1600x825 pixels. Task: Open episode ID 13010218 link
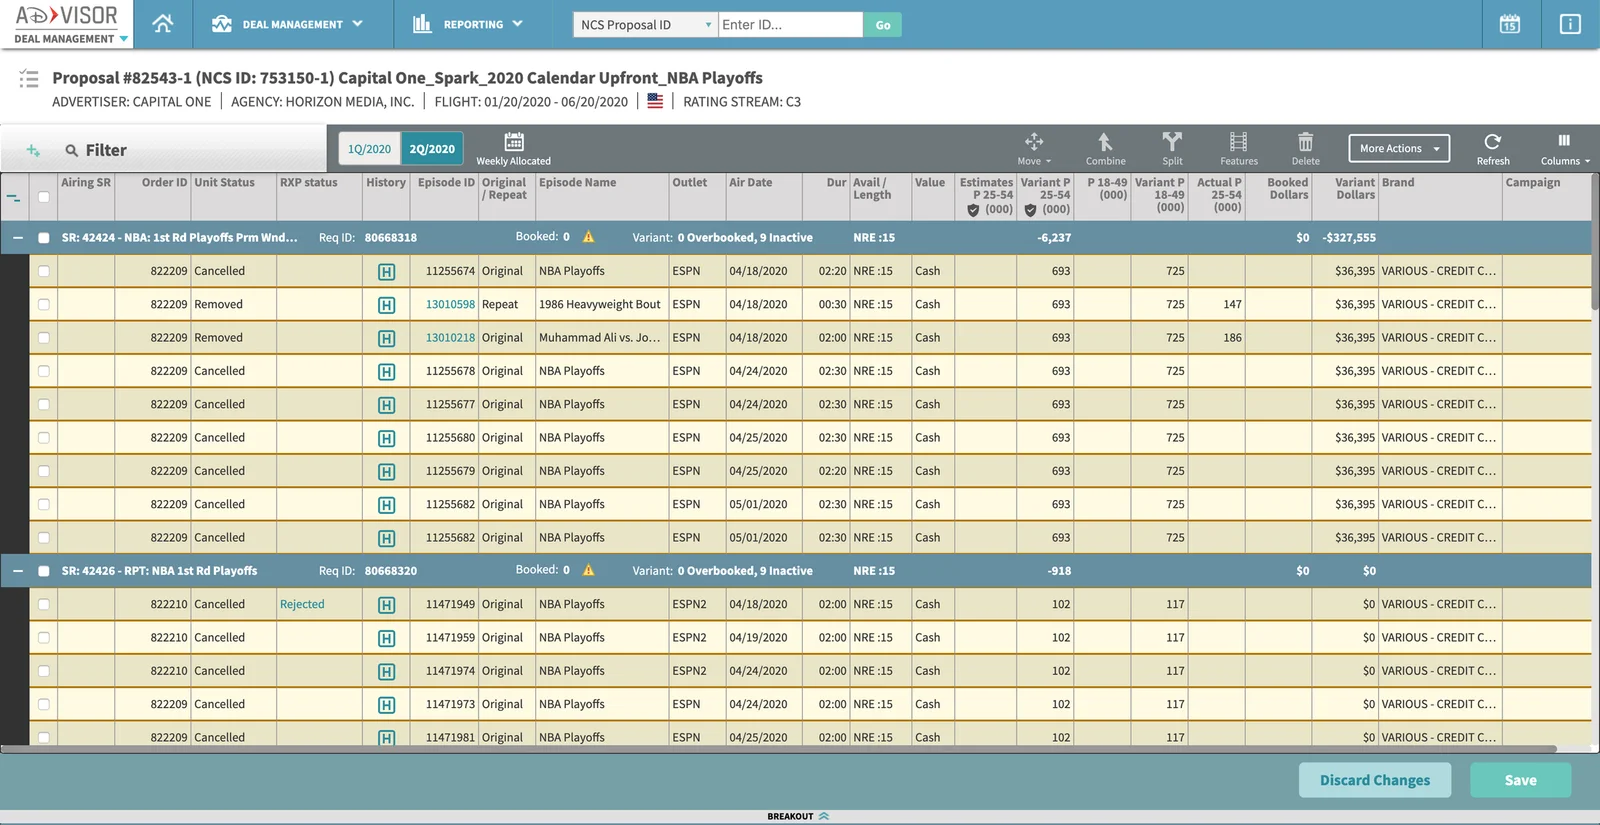[x=450, y=337]
